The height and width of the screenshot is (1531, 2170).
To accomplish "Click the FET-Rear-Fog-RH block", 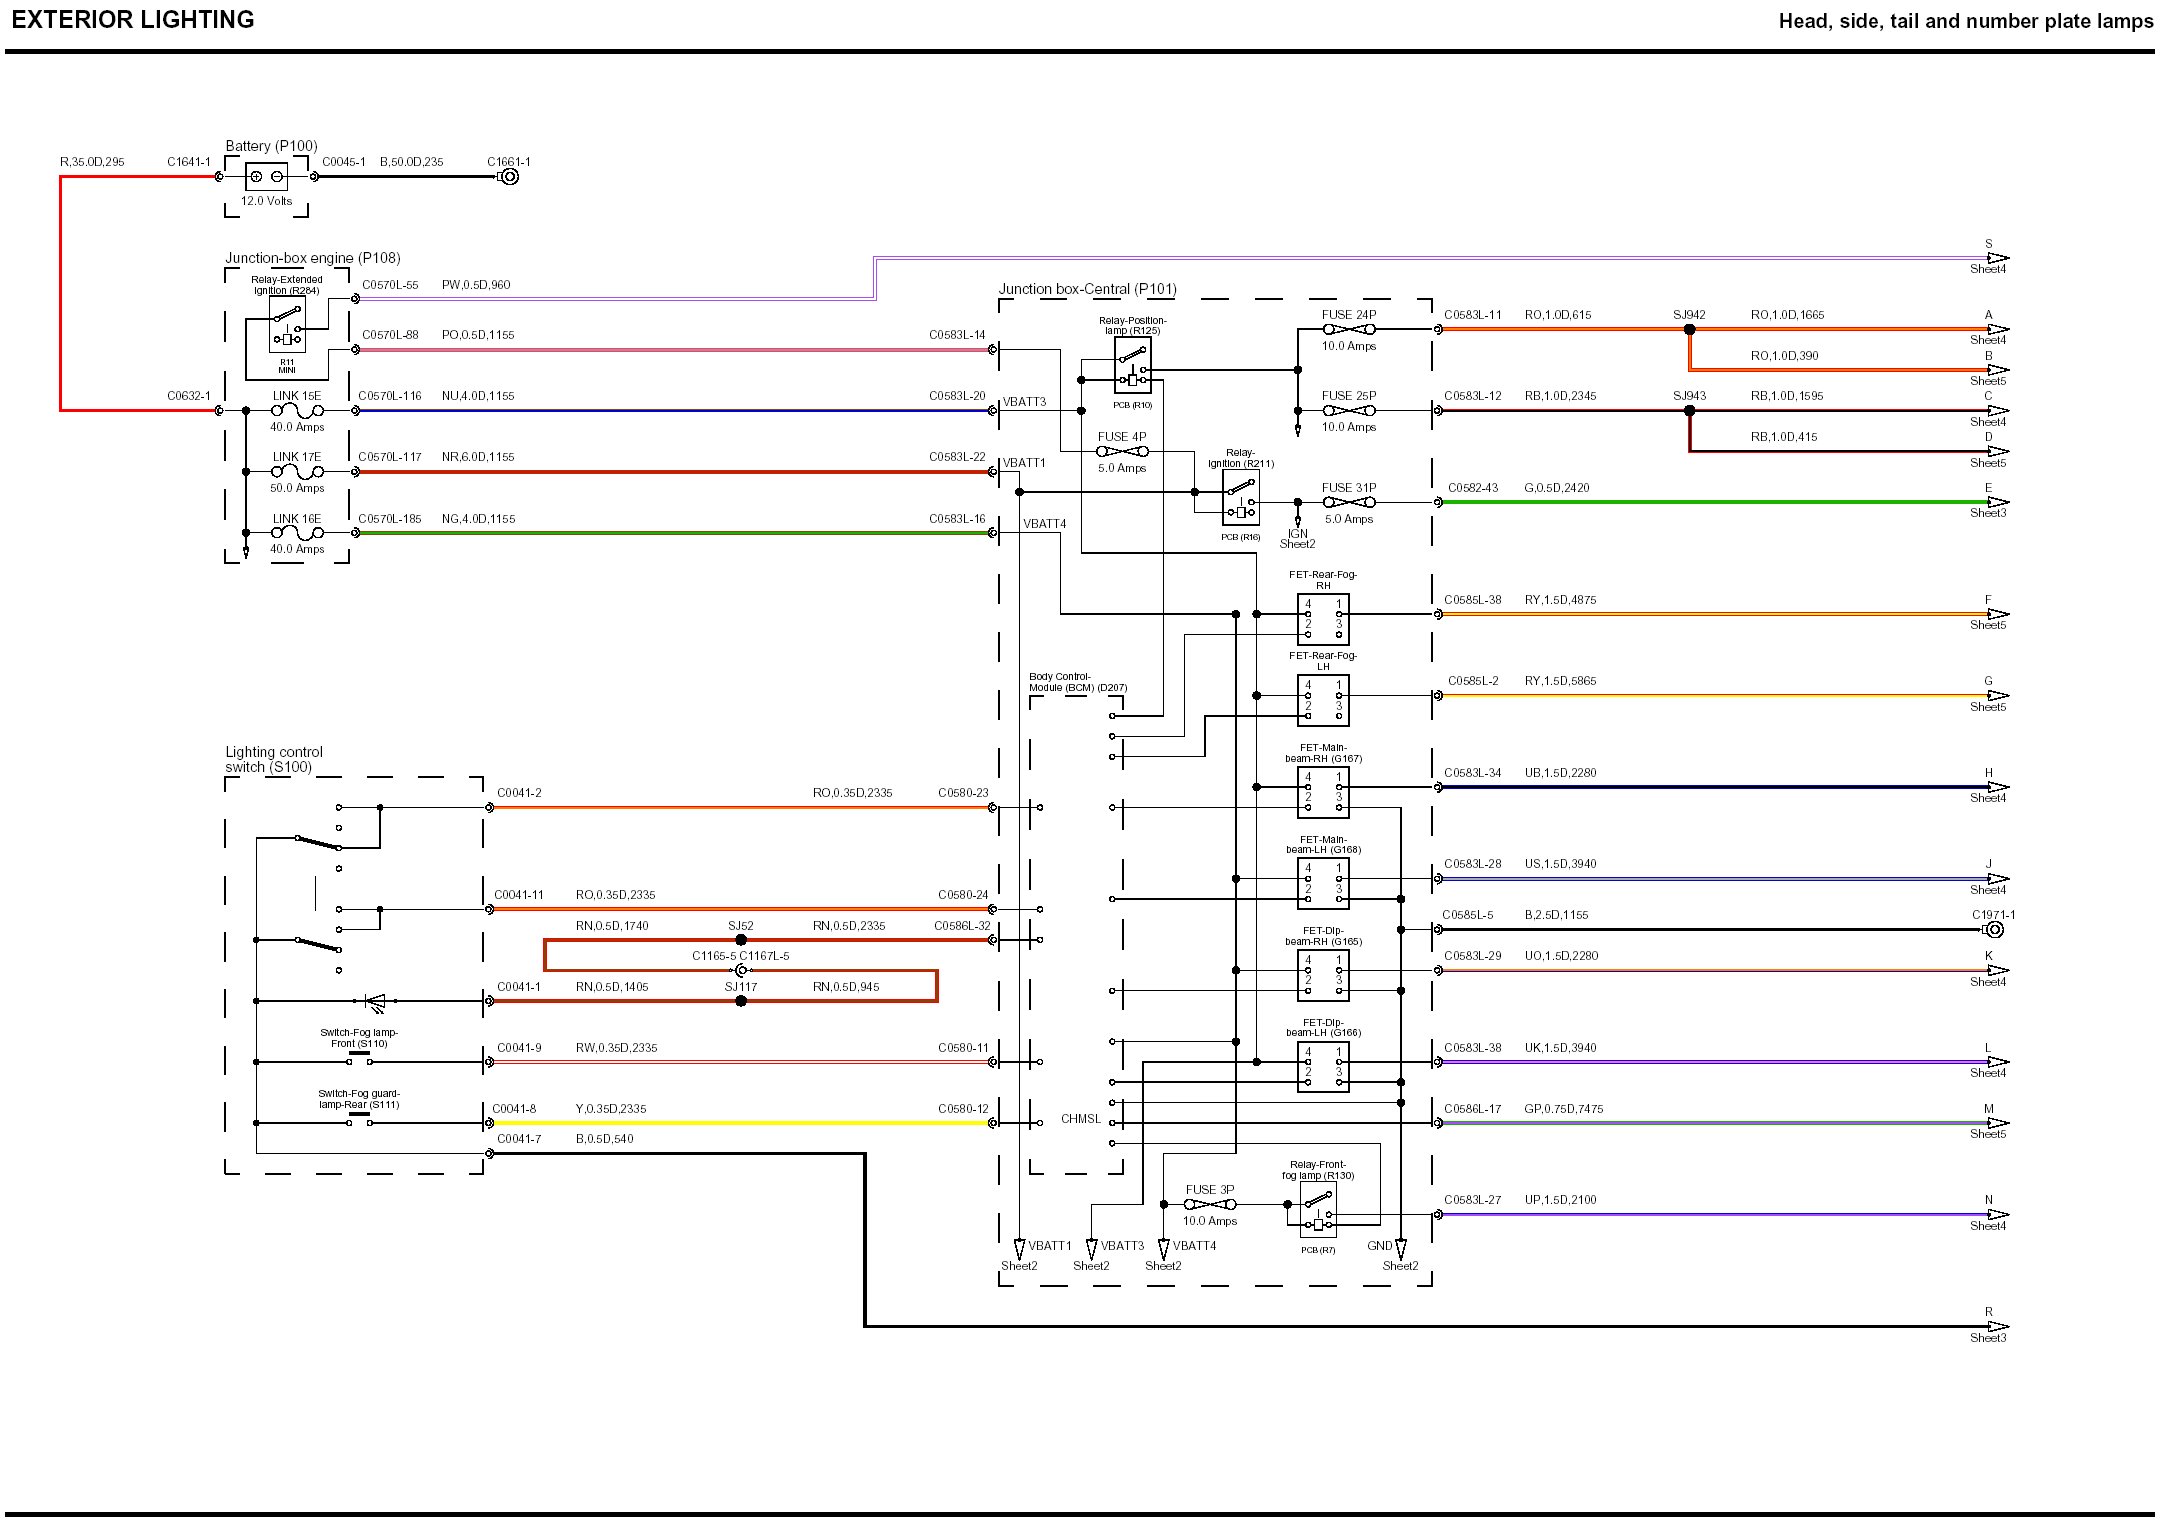I will (1323, 619).
